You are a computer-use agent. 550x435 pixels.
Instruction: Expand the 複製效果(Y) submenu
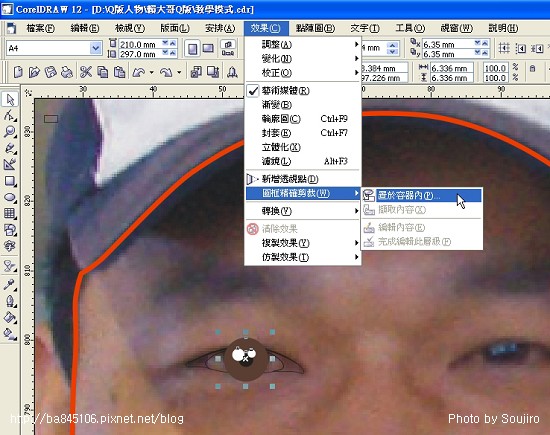(303, 243)
